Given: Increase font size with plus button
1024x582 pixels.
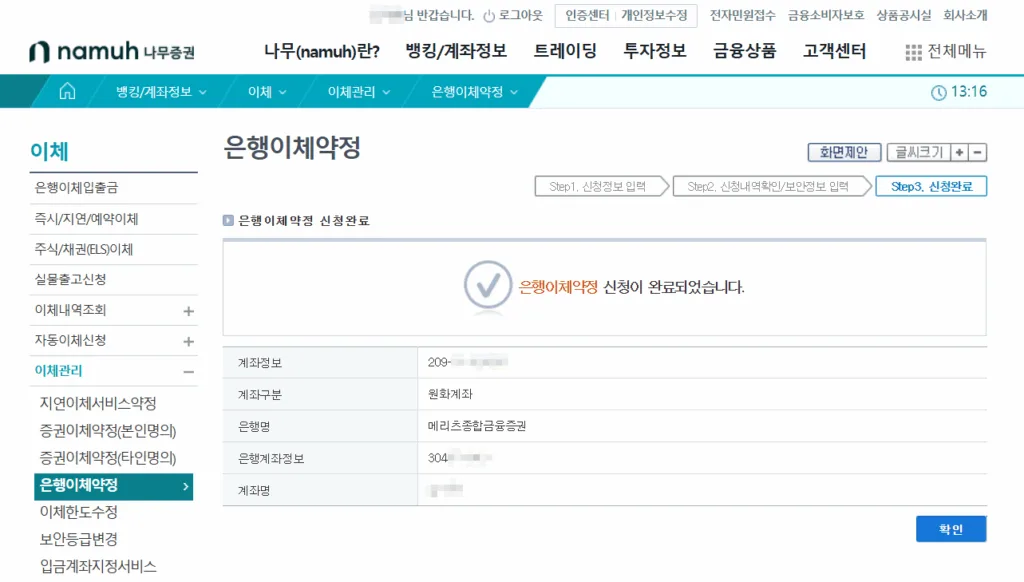Looking at the screenshot, I should pyautogui.click(x=959, y=152).
